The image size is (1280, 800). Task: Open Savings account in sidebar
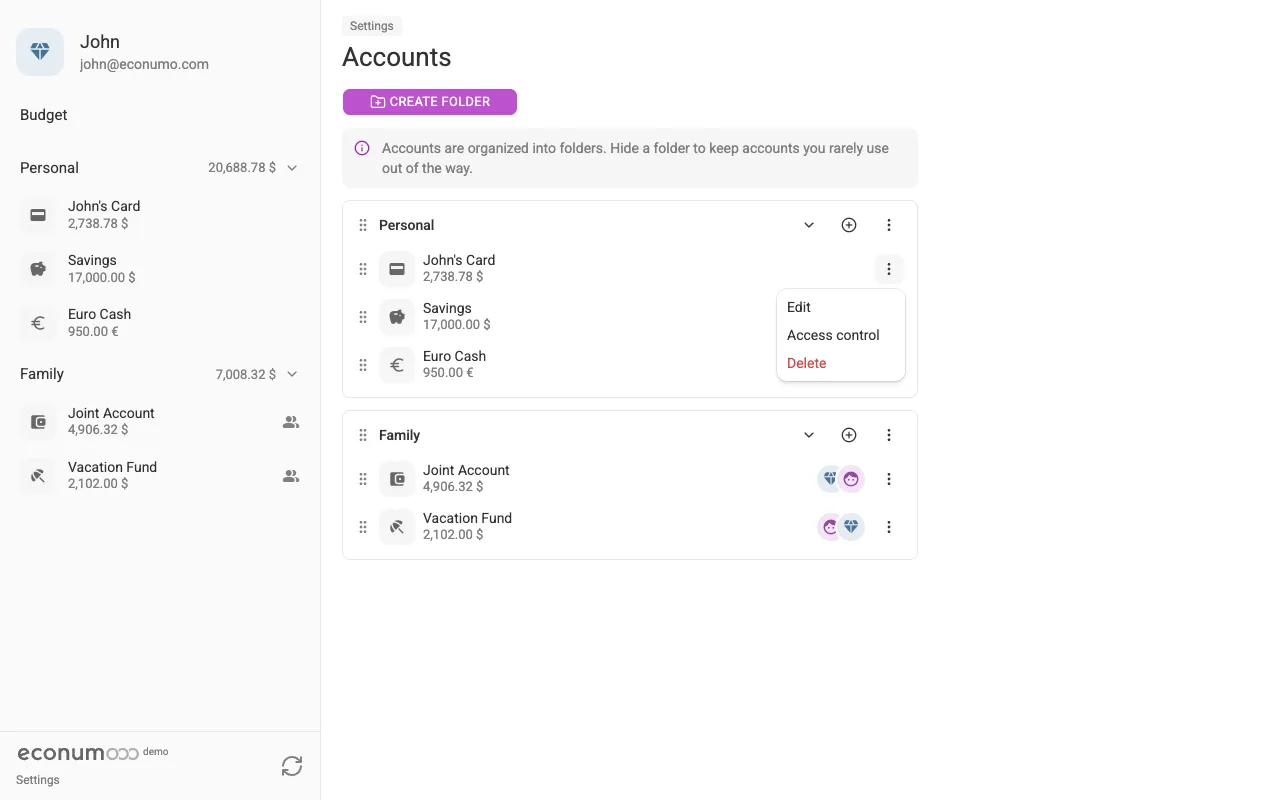tap(160, 269)
